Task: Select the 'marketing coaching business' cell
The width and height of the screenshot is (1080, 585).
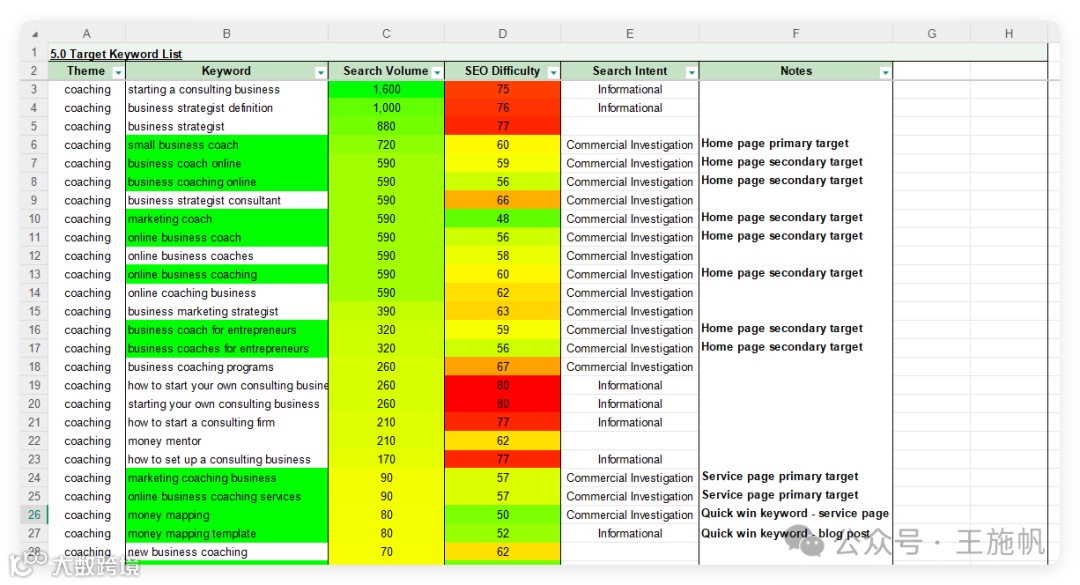Action: [227, 478]
